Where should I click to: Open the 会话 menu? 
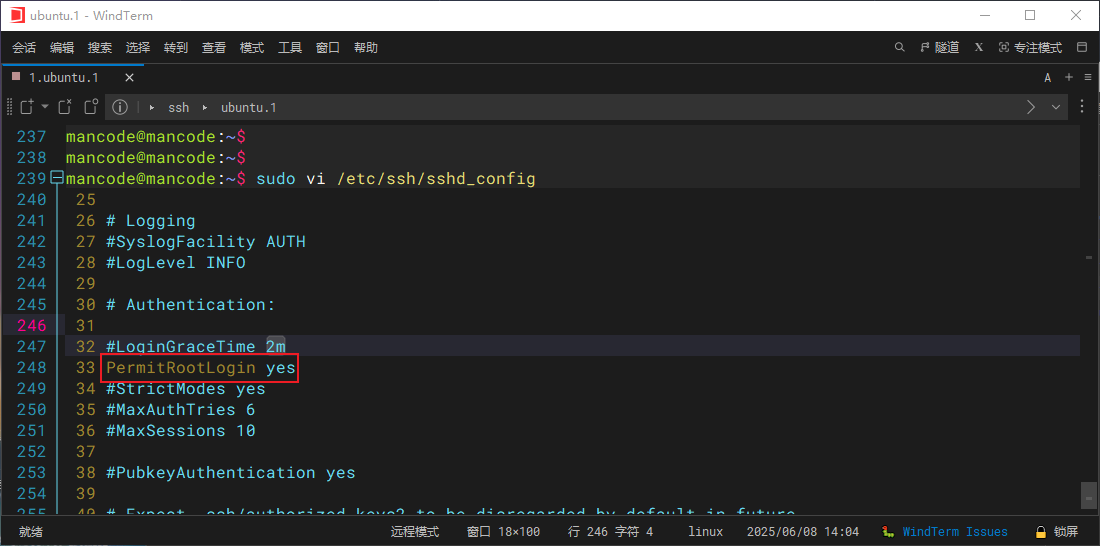pos(24,47)
